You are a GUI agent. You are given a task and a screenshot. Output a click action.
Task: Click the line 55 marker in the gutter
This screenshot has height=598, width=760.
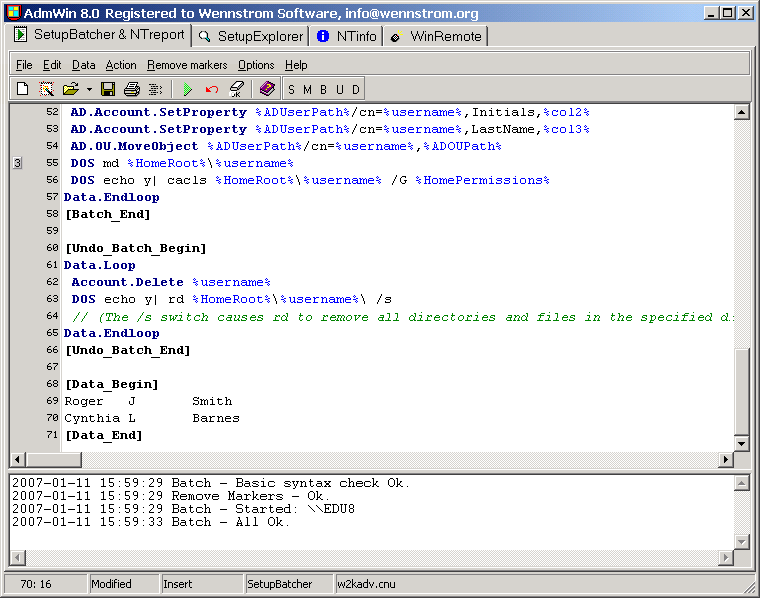(x=17, y=163)
